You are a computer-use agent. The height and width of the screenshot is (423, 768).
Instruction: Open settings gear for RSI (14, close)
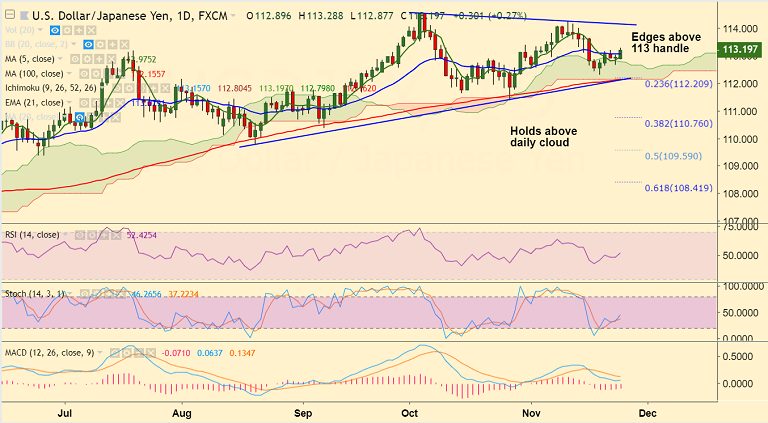click(92, 235)
